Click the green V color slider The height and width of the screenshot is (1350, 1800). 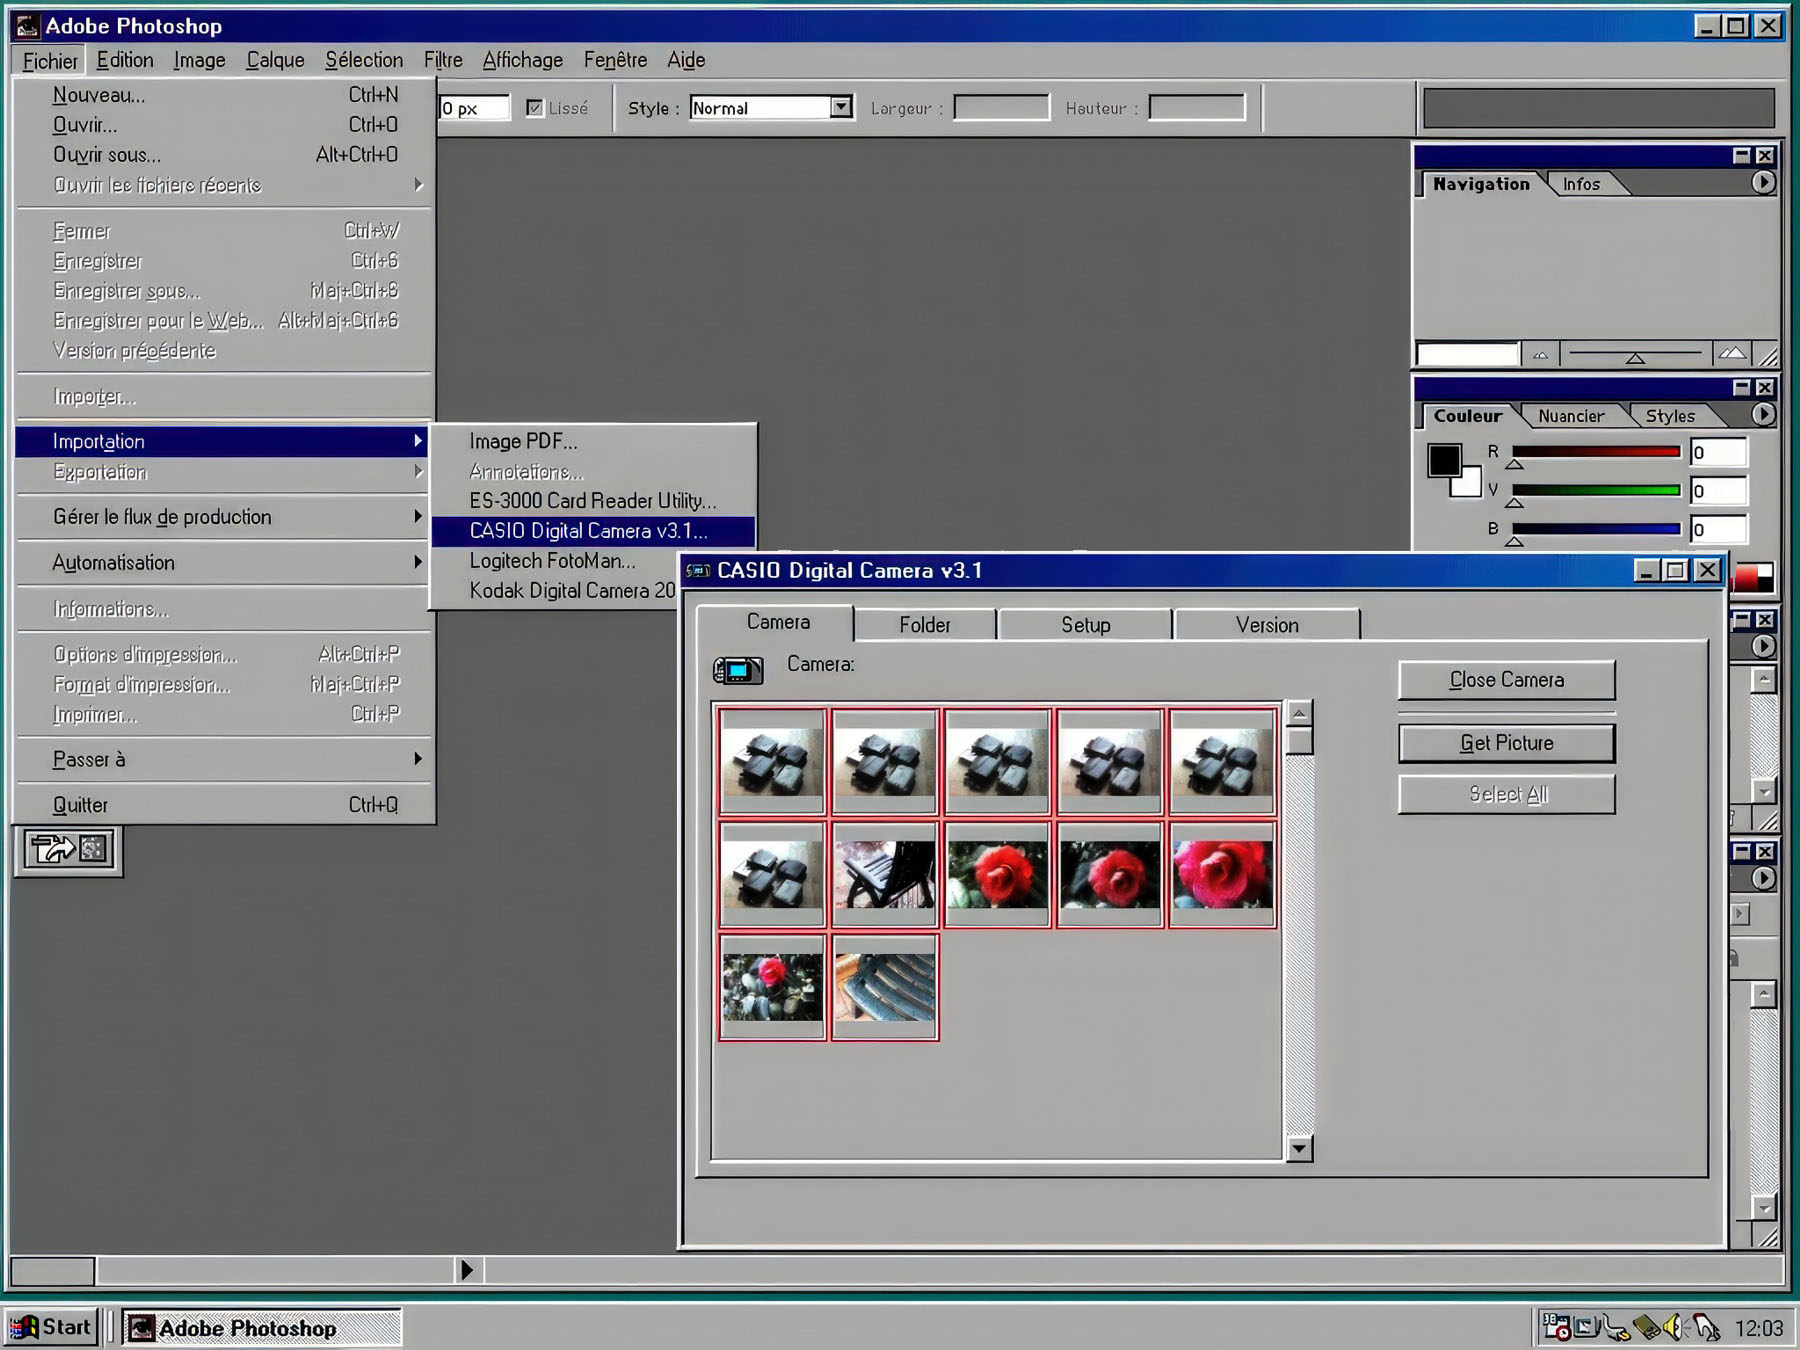(x=1596, y=491)
